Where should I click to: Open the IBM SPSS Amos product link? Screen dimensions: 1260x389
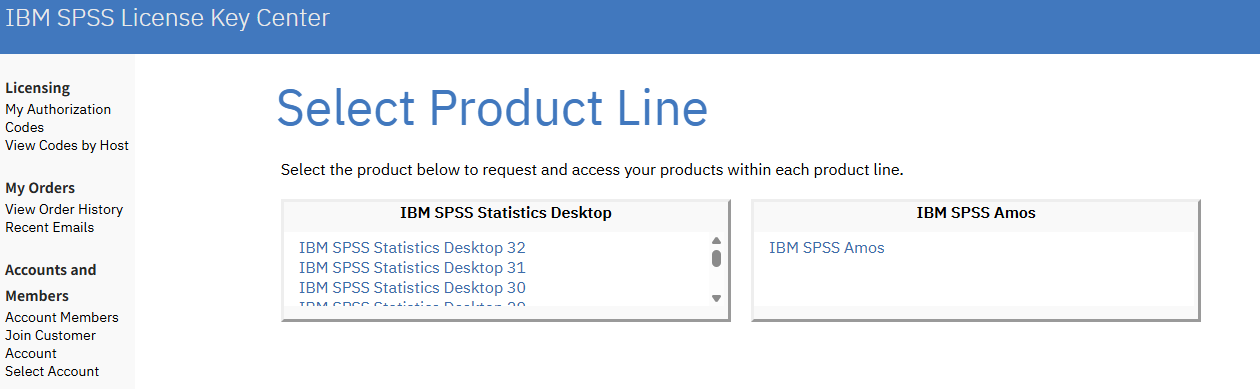tap(827, 247)
